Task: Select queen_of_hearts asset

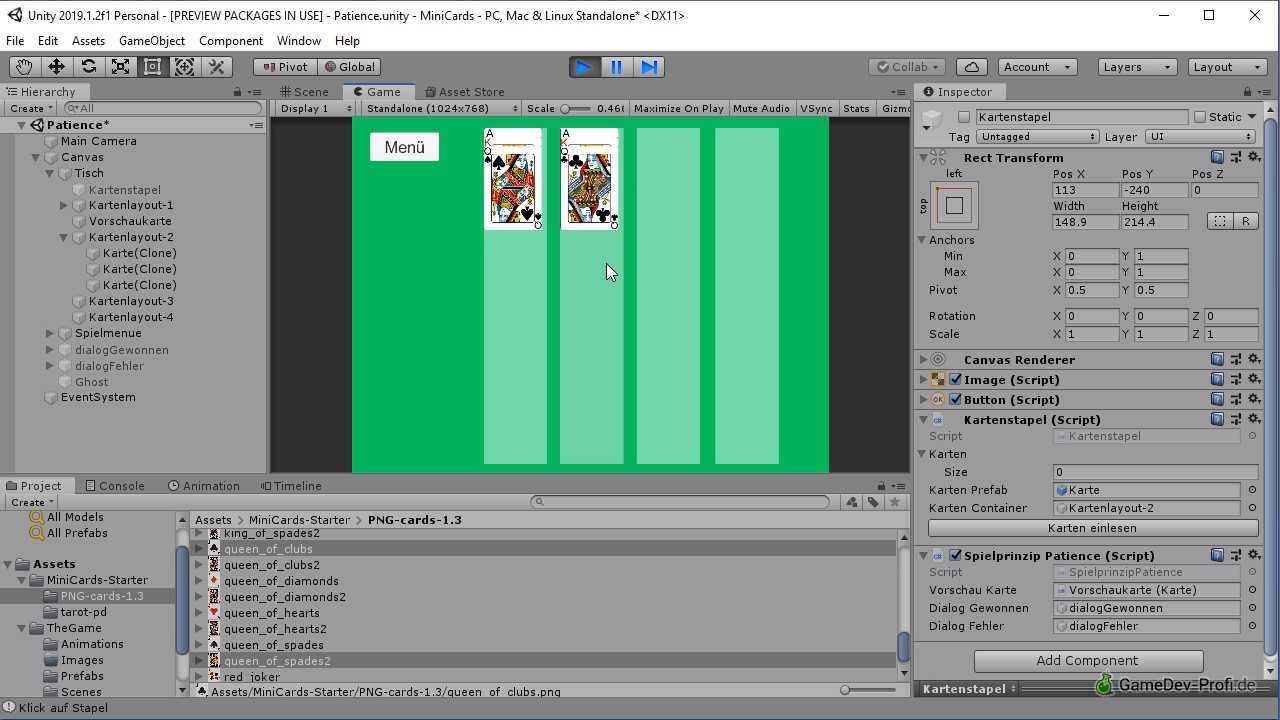Action: [272, 613]
